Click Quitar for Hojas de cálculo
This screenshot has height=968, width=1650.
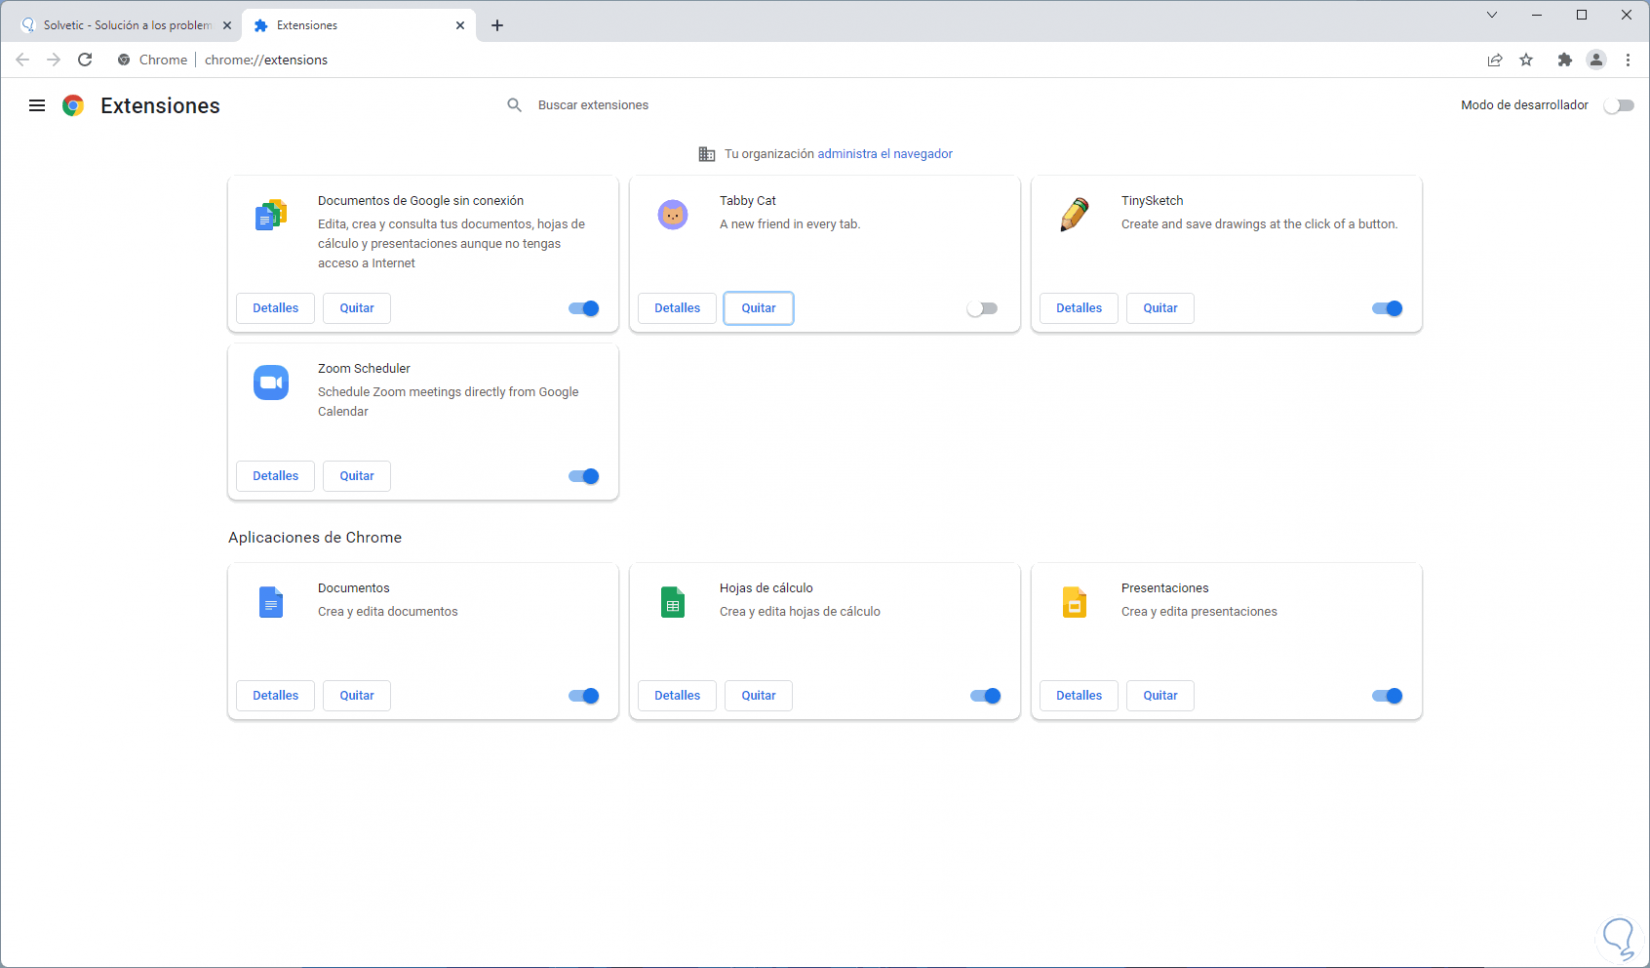point(759,696)
